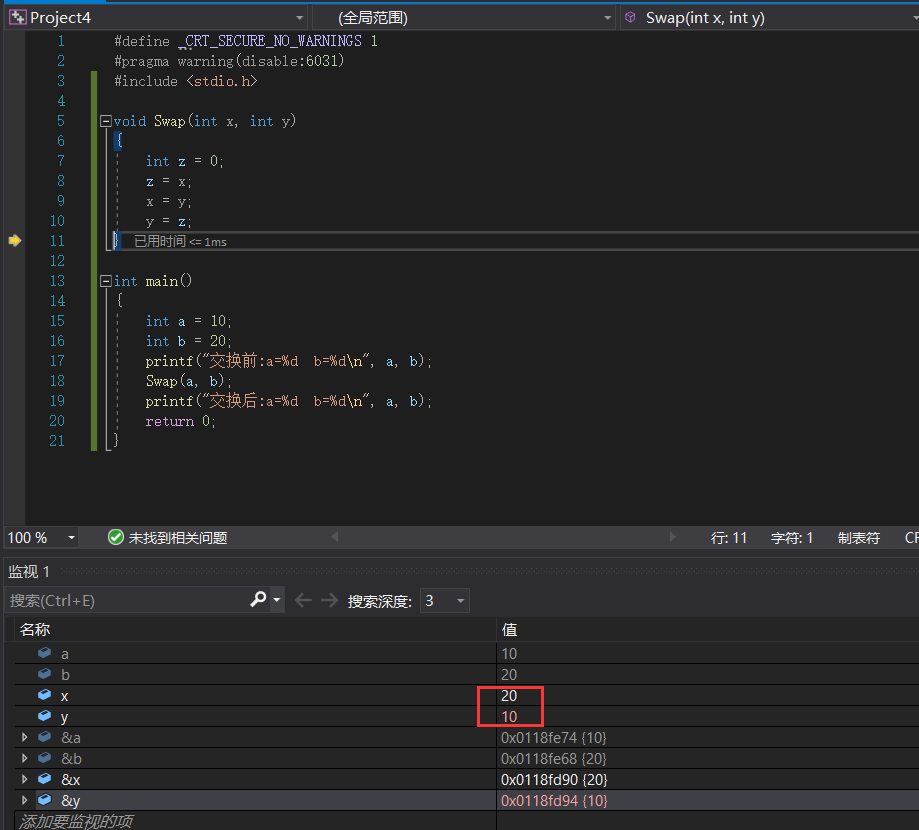Click the variable cube icon of row b
The image size is (919, 830).
tap(45, 673)
